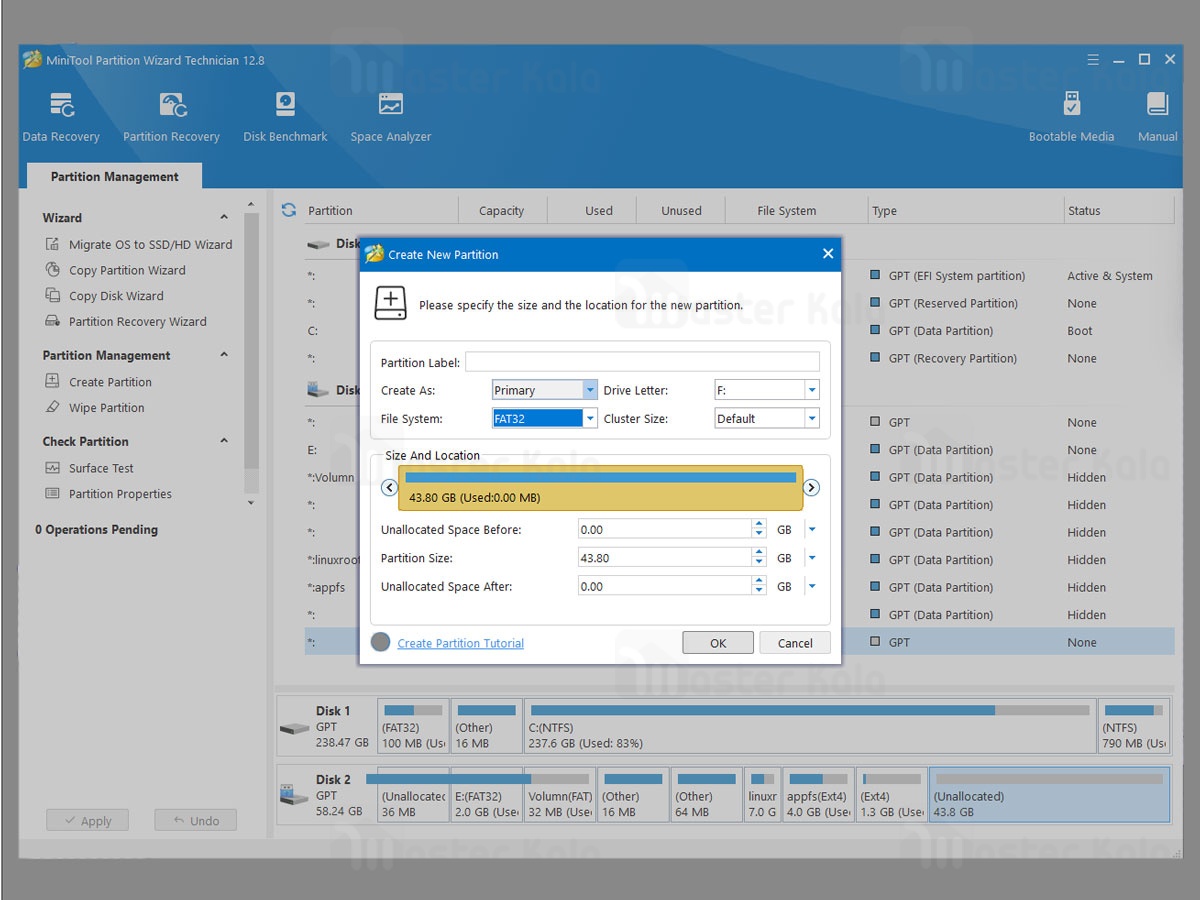Click the Surface Test icon
The image size is (1200, 900).
tap(53, 468)
